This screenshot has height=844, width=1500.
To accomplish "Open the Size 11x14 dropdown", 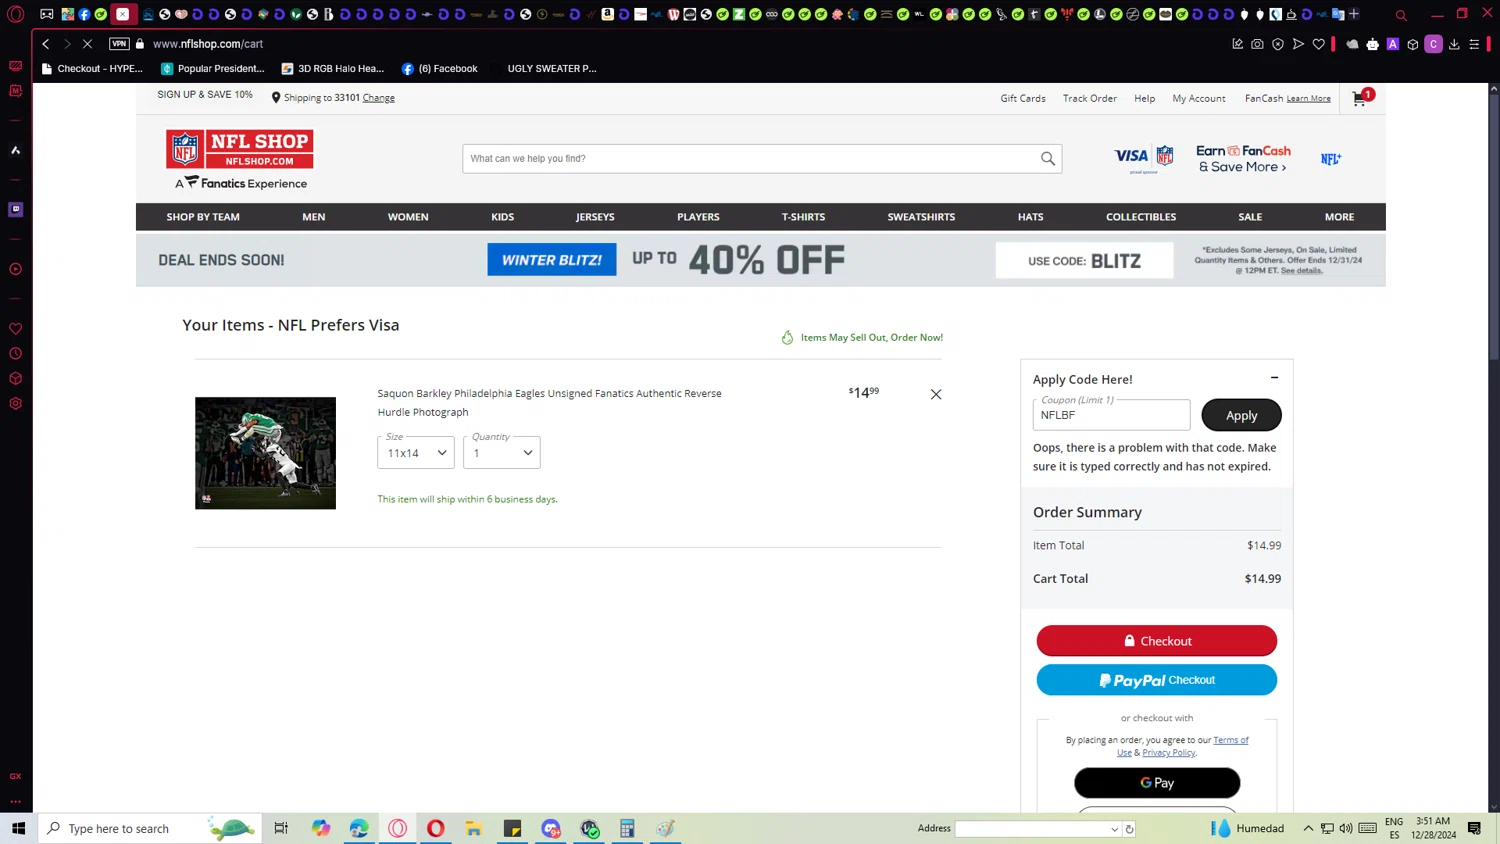I will pos(416,453).
